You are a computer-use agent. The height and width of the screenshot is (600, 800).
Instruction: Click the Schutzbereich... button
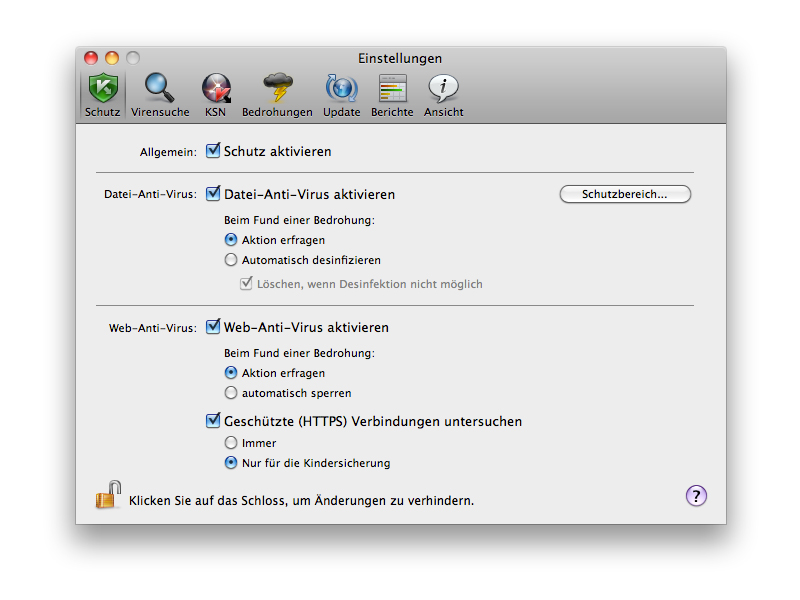pyautogui.click(x=625, y=194)
